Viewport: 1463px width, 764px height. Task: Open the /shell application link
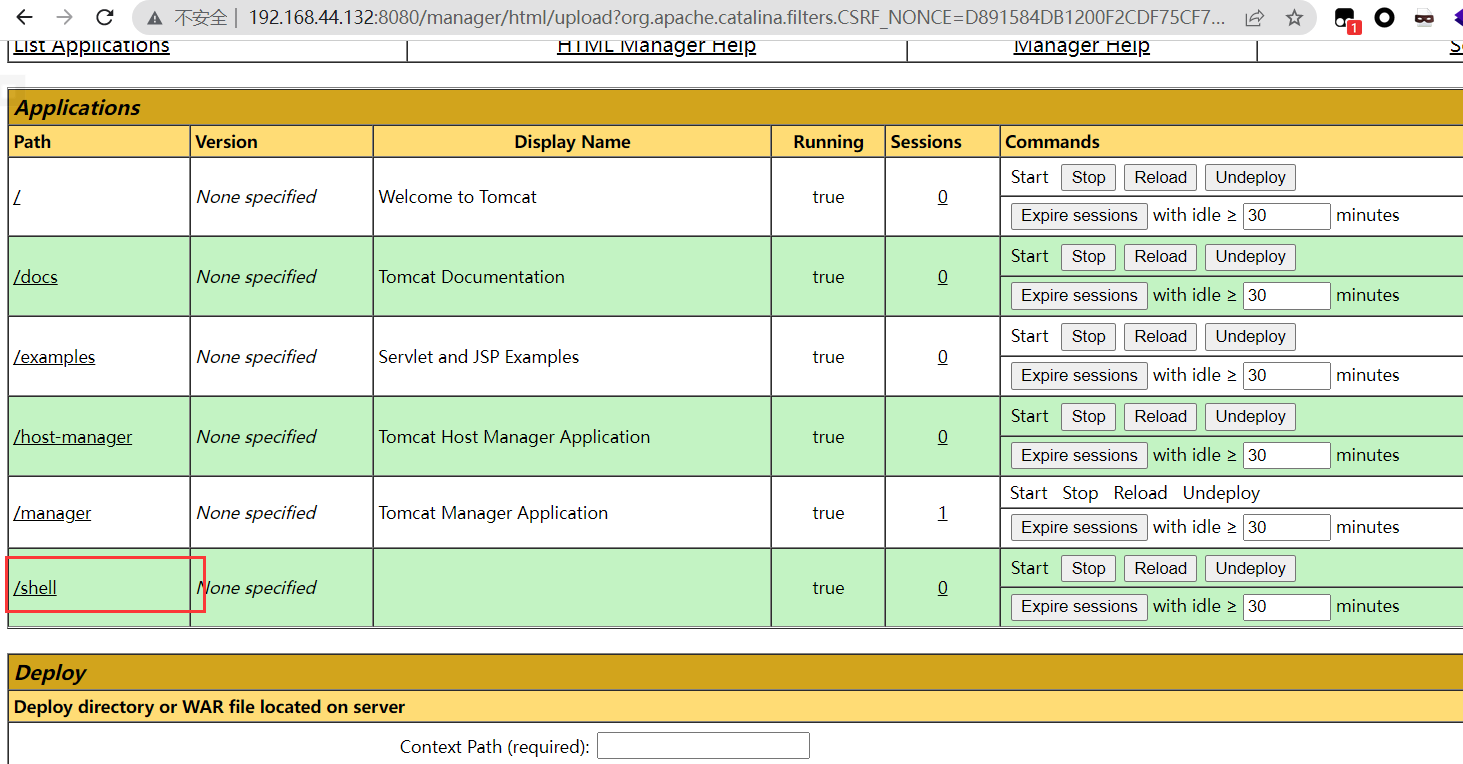coord(35,588)
